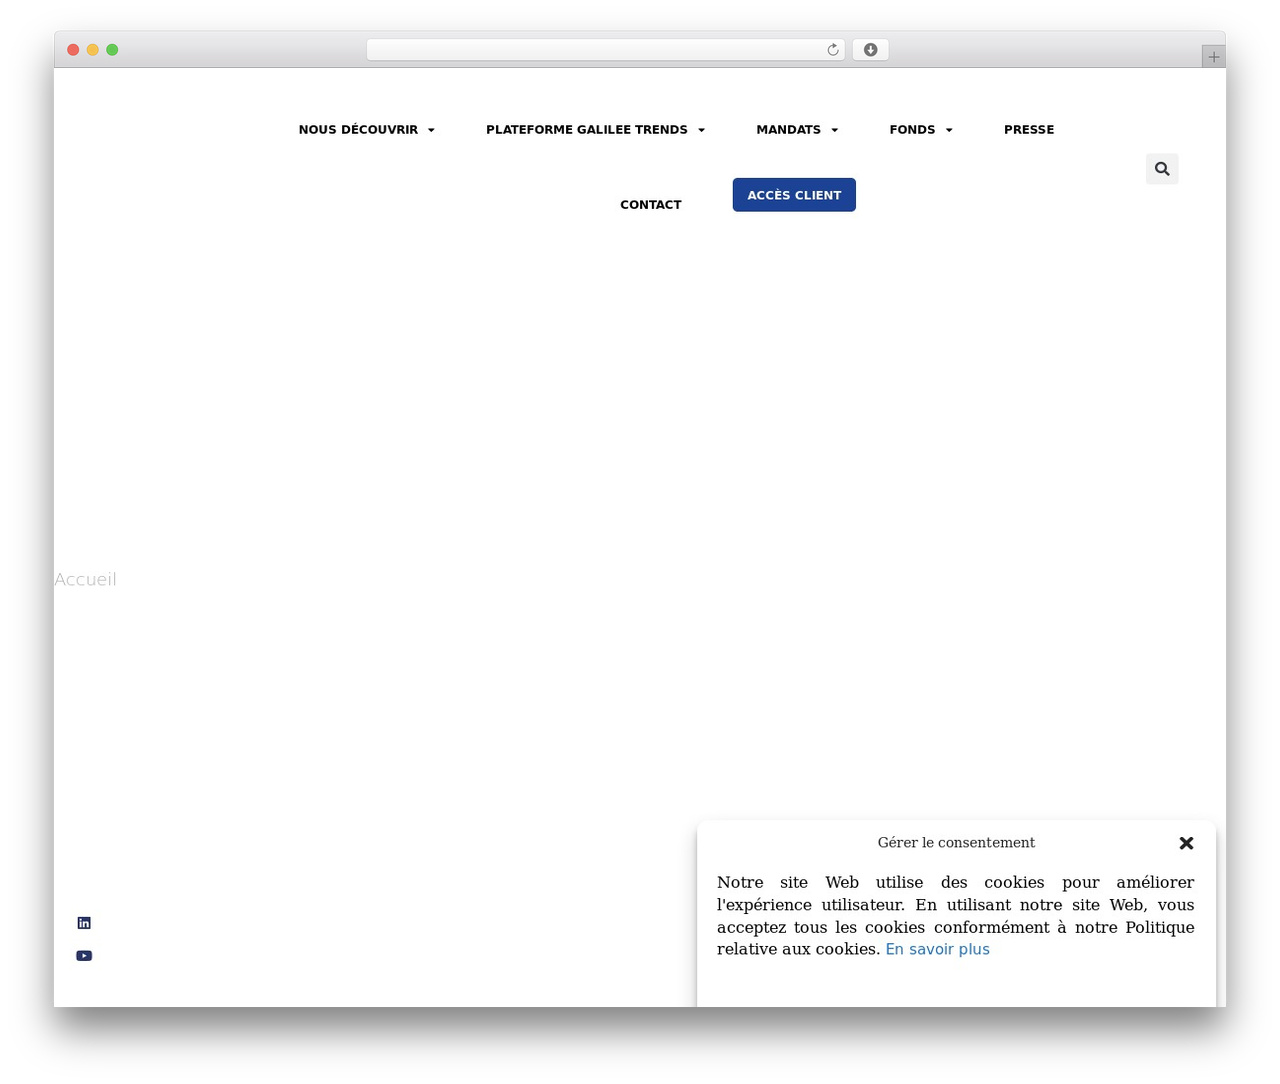Viewport: 1280px width, 1084px height.
Task: Add a new browser tab with plus icon
Action: [1214, 57]
